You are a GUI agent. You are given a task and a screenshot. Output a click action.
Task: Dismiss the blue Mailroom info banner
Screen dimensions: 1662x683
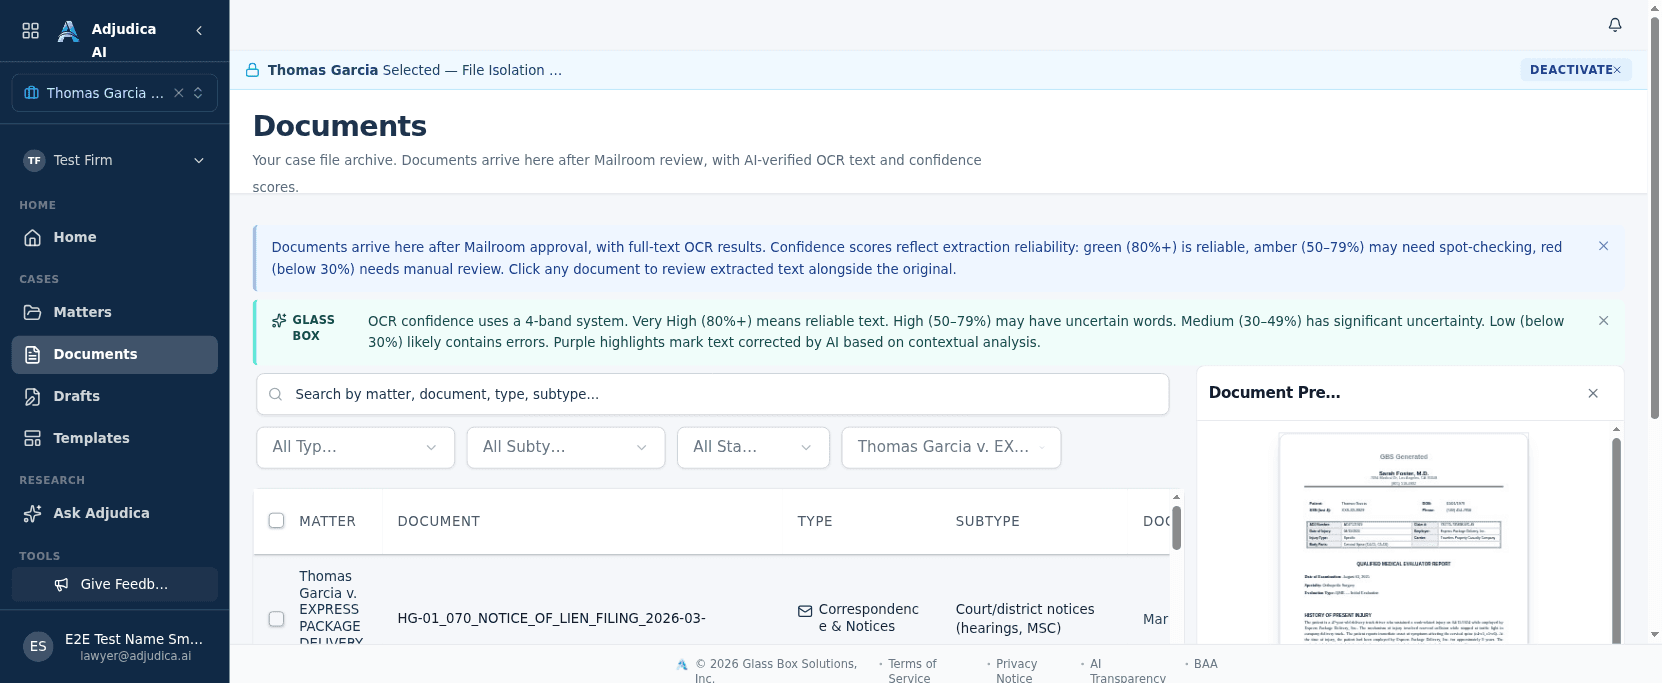coord(1603,246)
